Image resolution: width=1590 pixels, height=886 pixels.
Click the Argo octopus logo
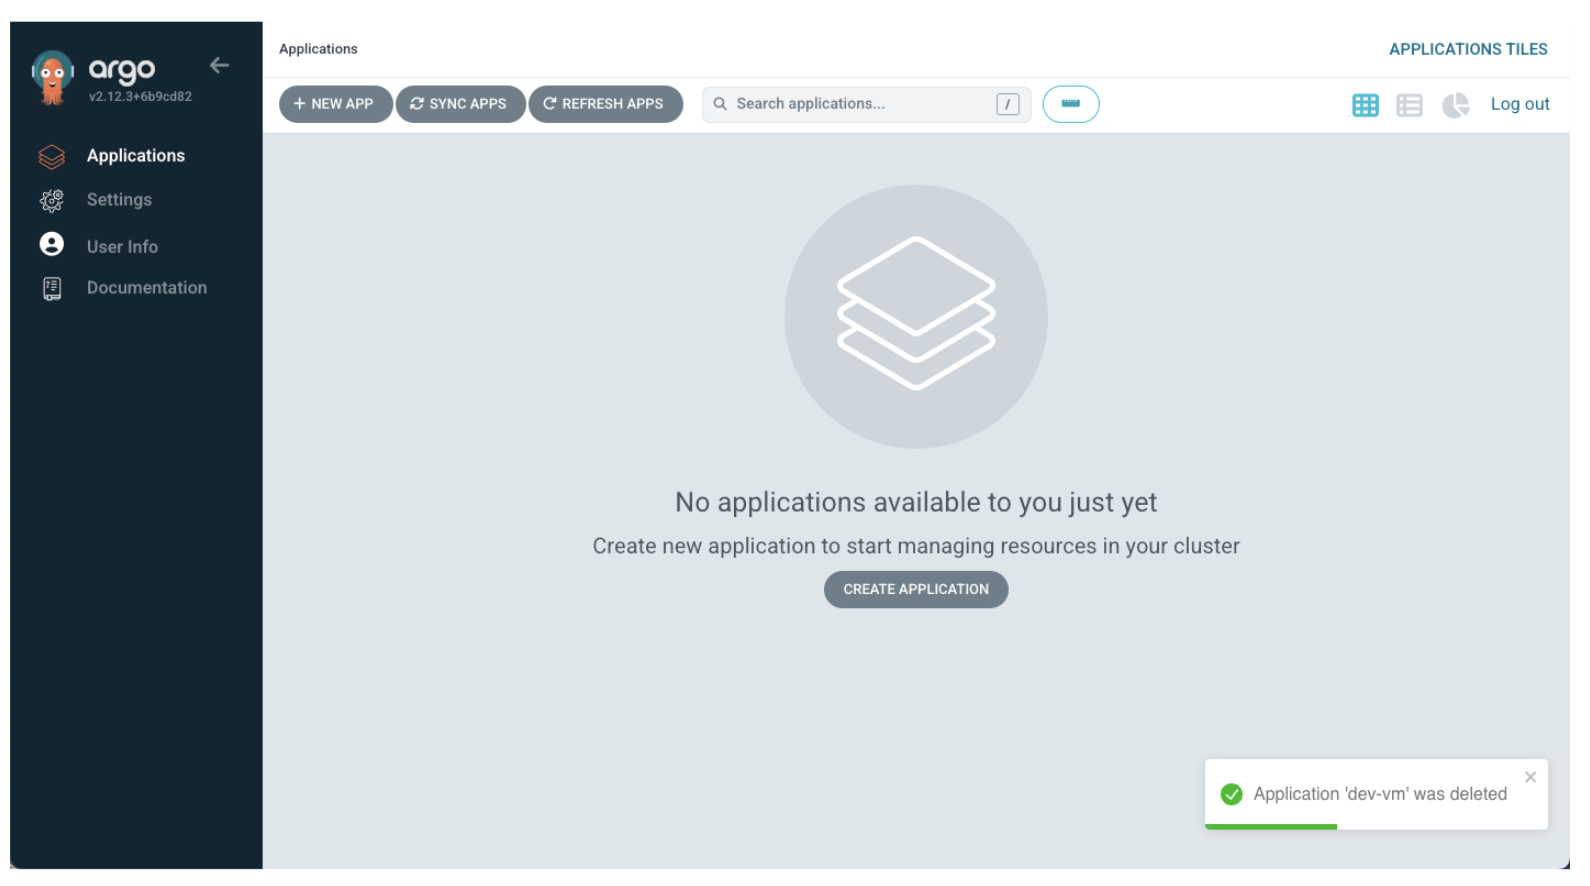click(52, 77)
